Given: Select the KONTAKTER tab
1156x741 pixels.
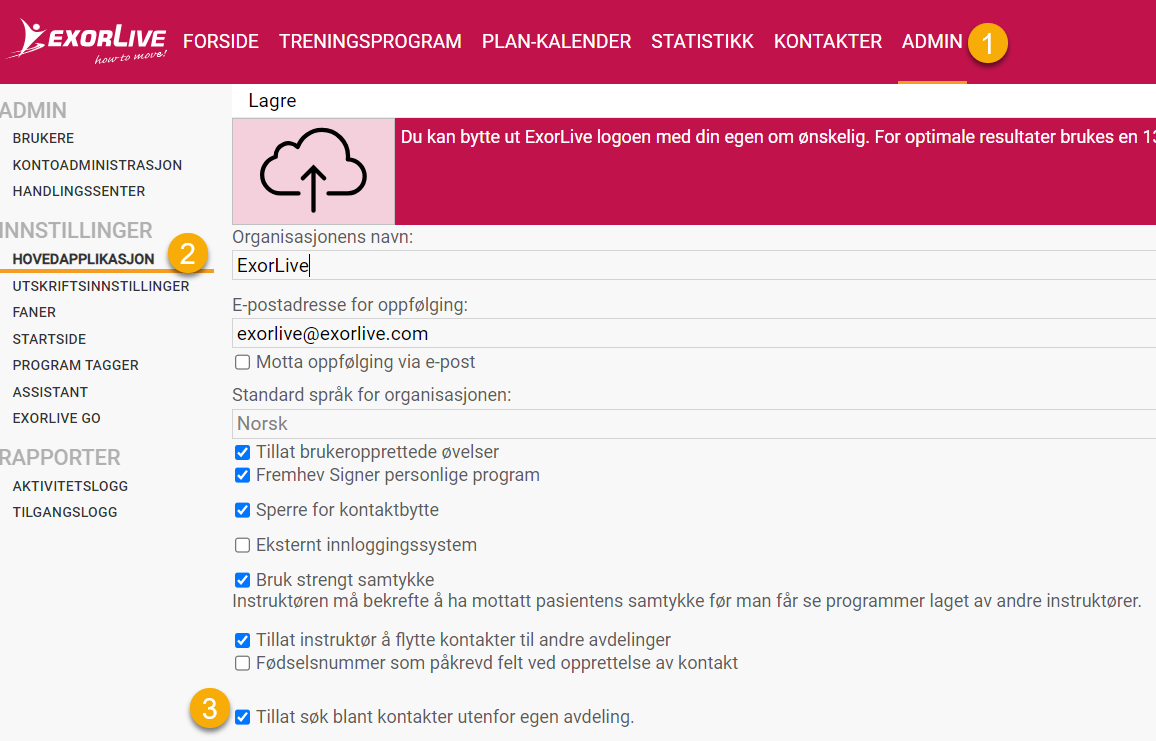Looking at the screenshot, I should [828, 41].
